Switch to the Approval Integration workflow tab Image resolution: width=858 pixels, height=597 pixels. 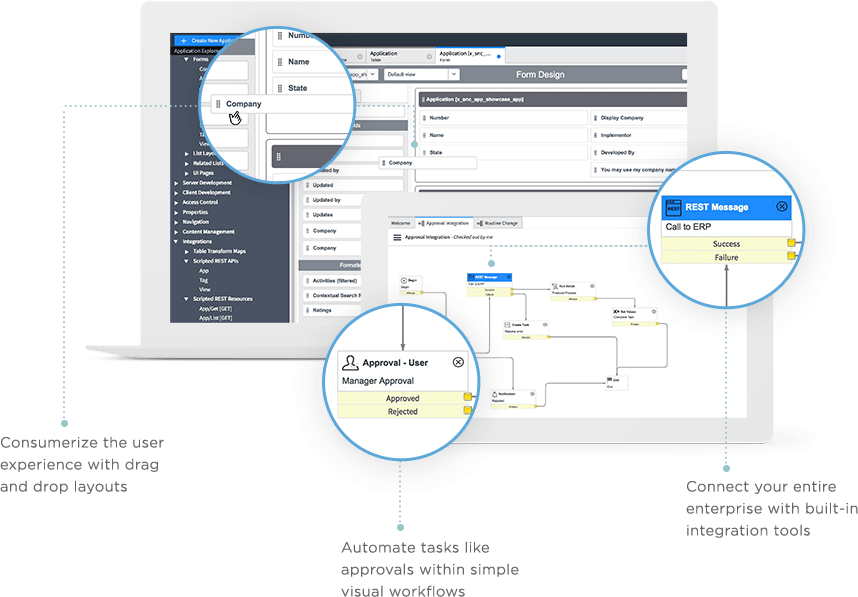[443, 223]
